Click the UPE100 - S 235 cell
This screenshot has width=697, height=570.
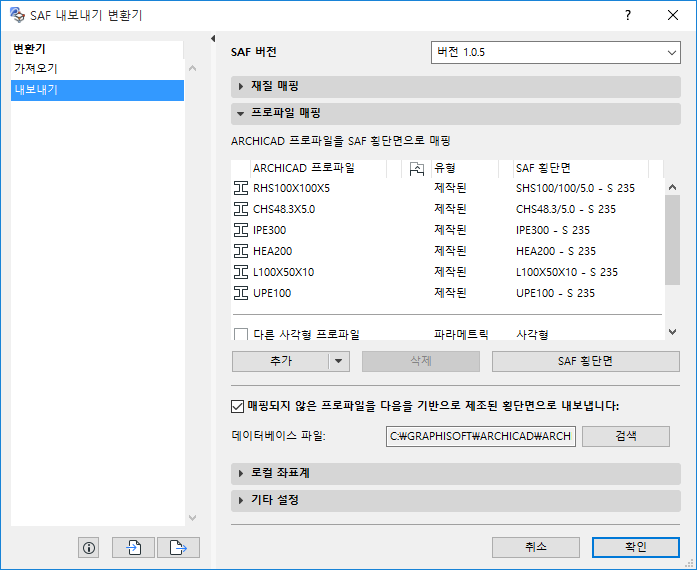pyautogui.click(x=555, y=293)
